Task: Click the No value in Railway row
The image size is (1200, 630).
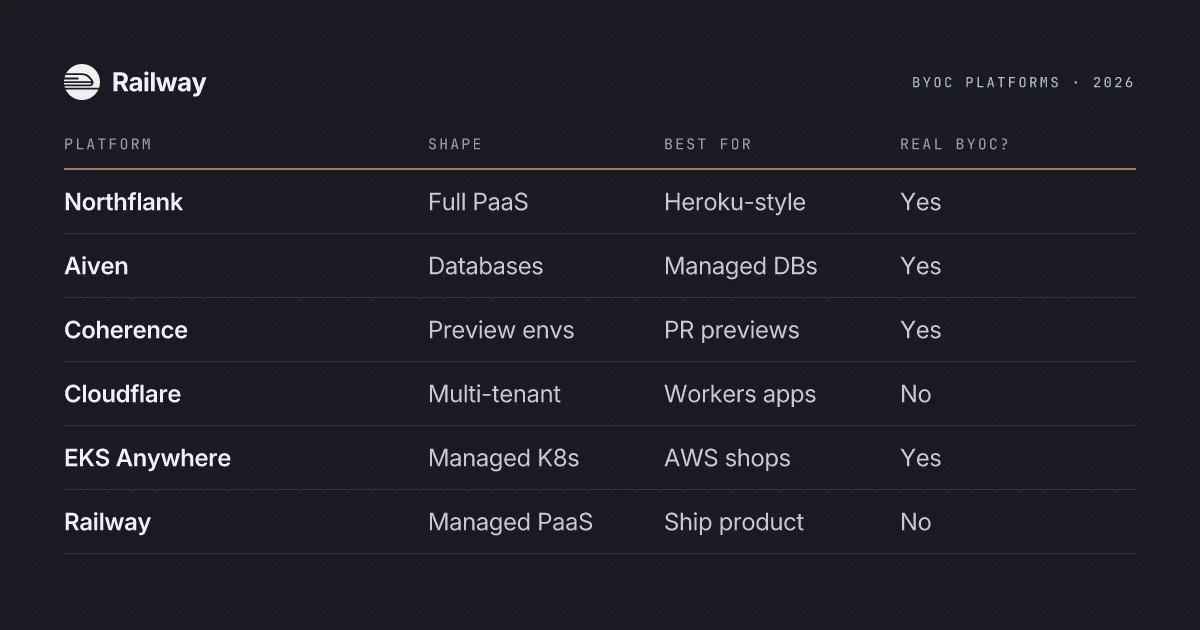Action: click(x=916, y=522)
